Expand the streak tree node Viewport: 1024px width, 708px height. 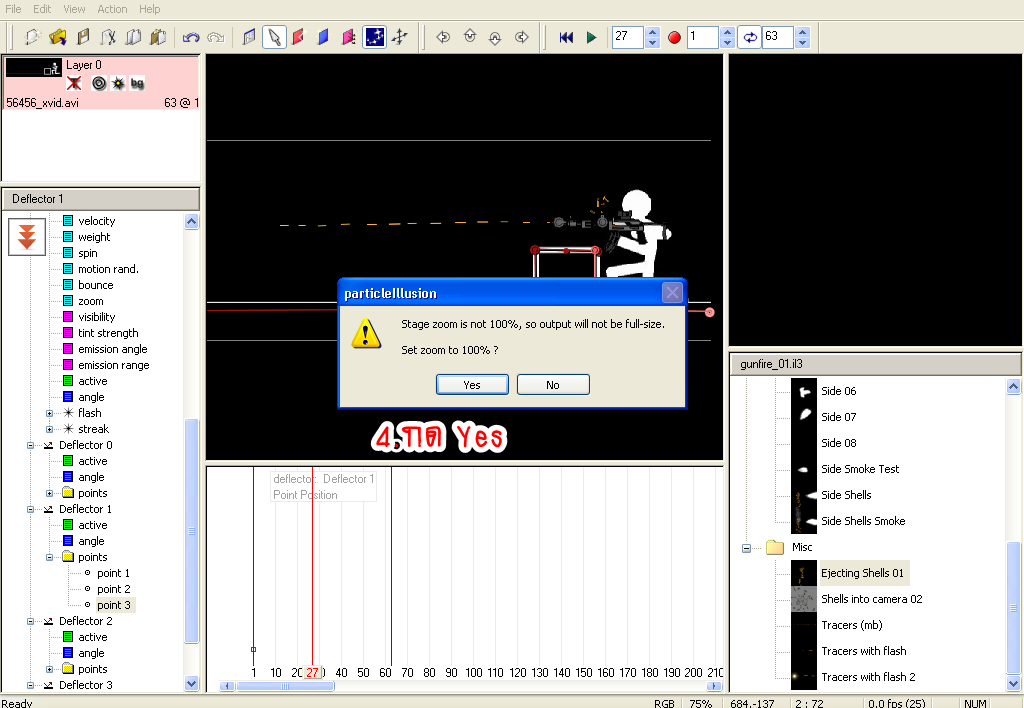[x=49, y=430]
